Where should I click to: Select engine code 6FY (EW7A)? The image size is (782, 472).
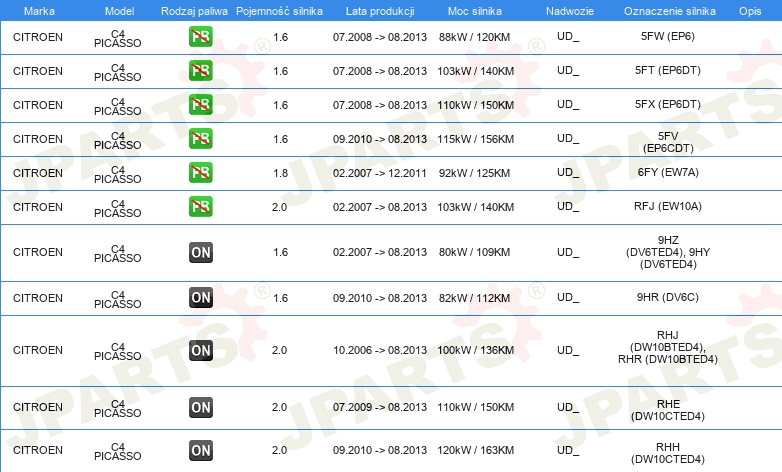point(668,172)
